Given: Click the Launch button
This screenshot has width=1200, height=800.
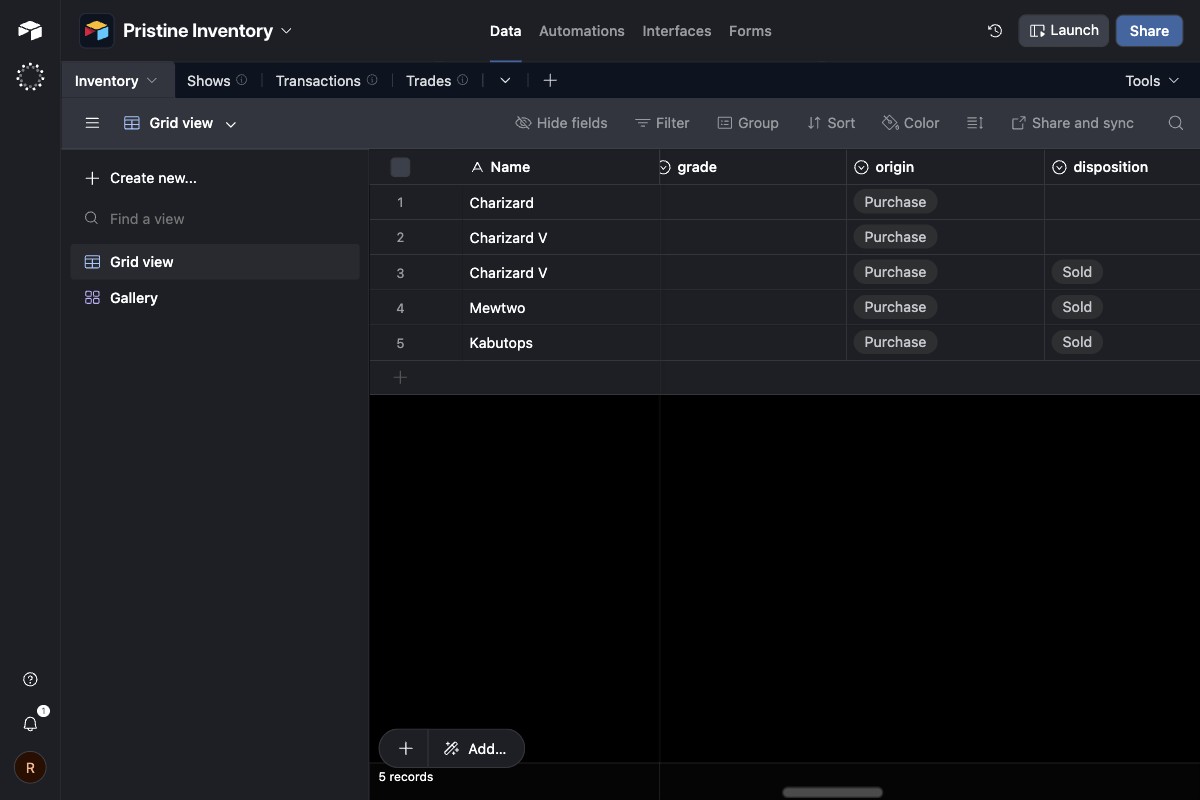Looking at the screenshot, I should [x=1063, y=30].
